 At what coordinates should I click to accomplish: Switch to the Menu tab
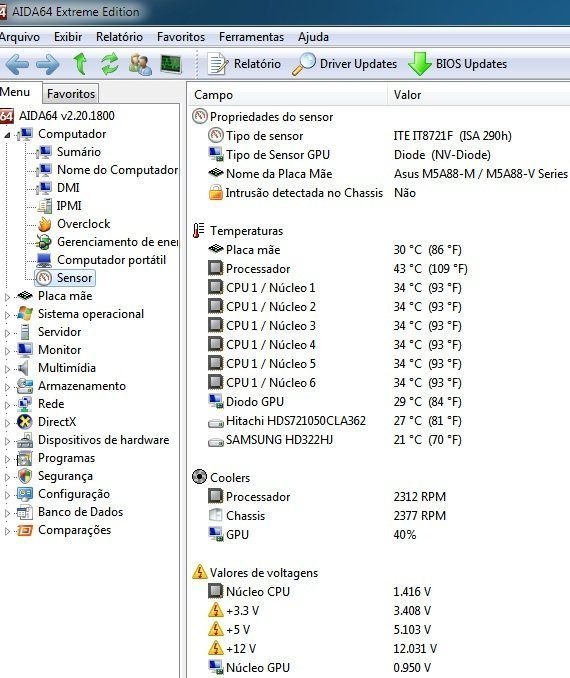click(x=15, y=92)
